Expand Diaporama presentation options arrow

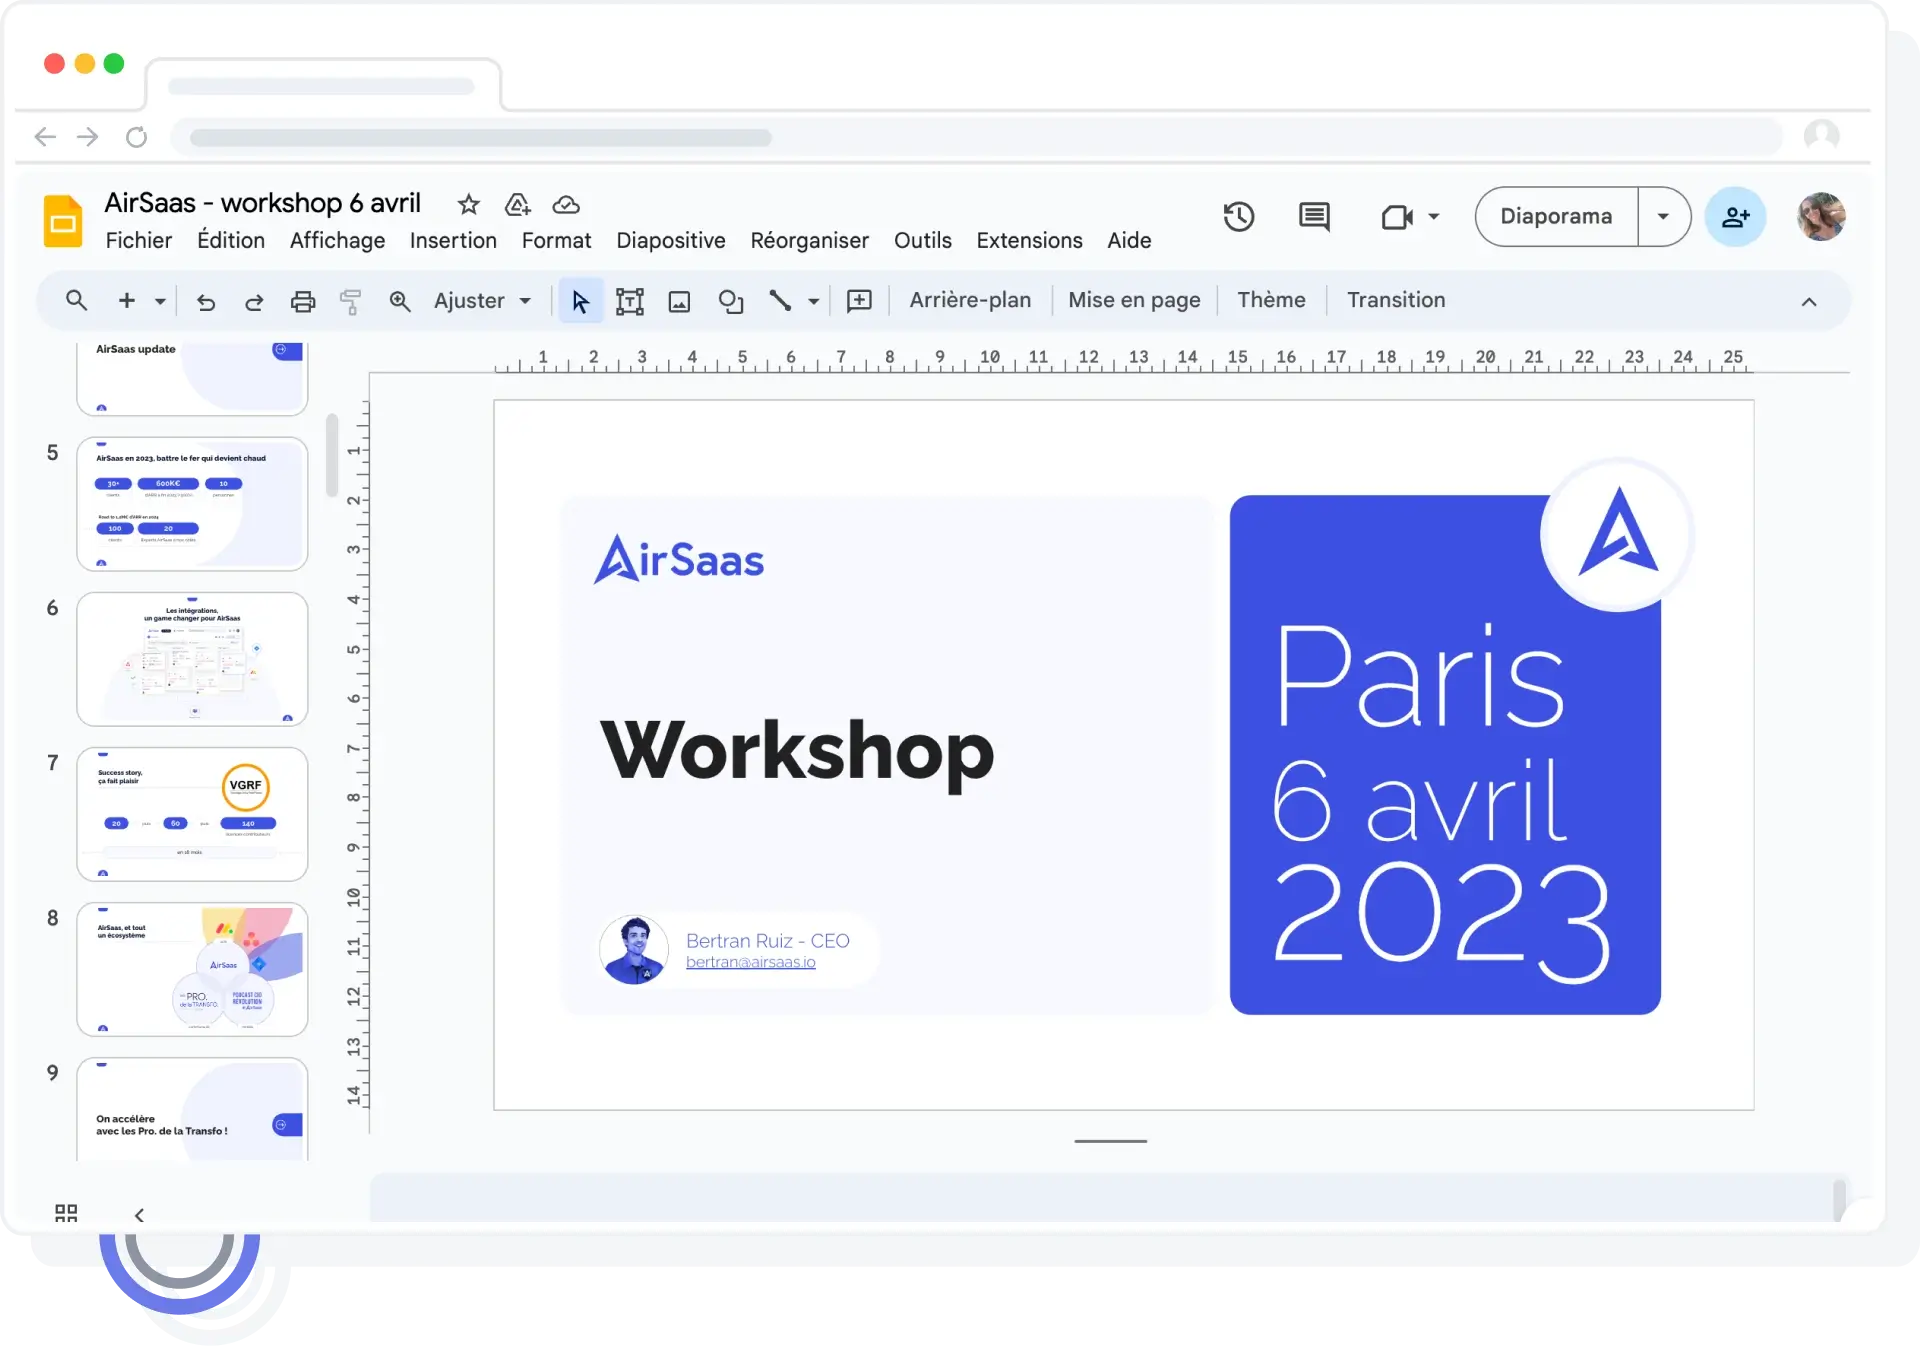[x=1664, y=217]
